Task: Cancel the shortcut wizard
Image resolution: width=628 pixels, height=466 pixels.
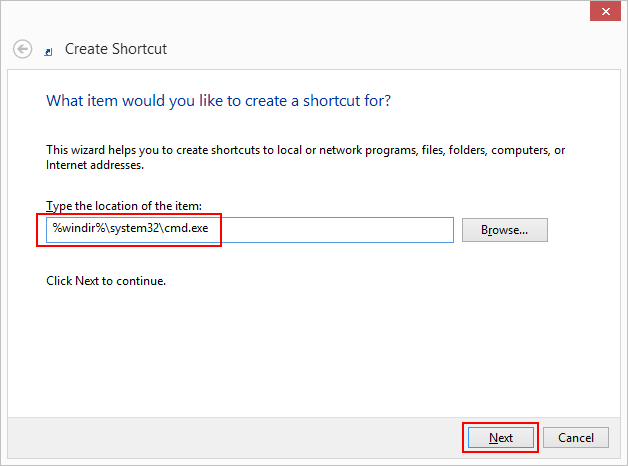Action: 576,437
